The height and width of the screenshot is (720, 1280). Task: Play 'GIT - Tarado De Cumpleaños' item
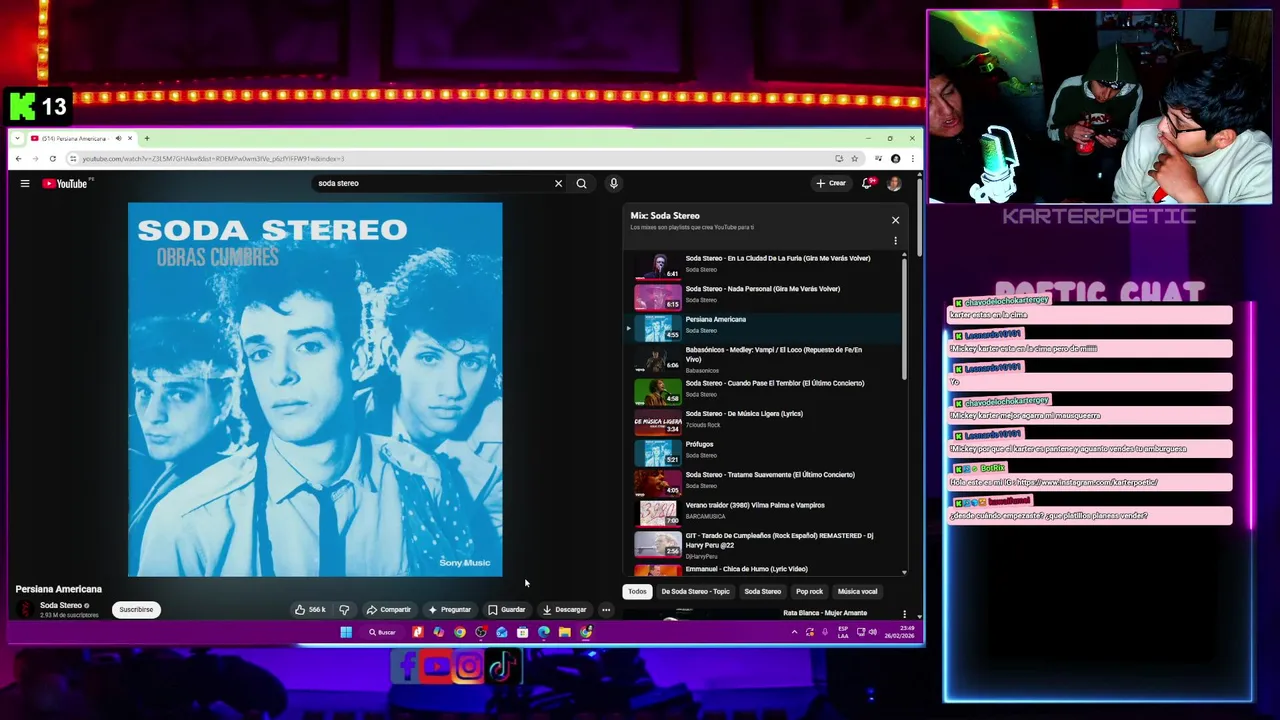(x=765, y=543)
